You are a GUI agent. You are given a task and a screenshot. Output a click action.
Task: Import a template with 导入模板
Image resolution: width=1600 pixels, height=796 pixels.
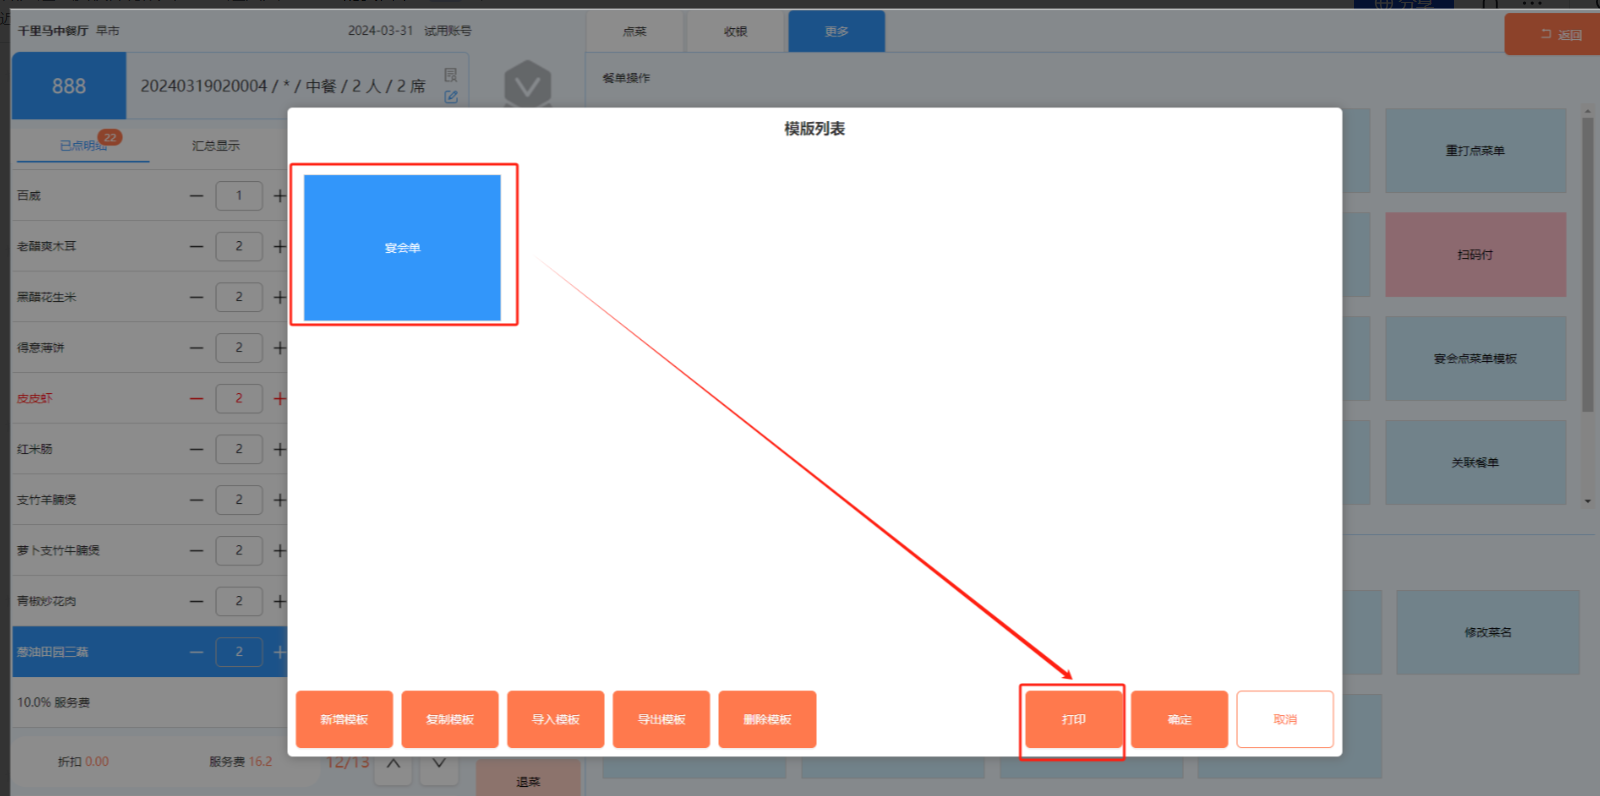coord(555,719)
